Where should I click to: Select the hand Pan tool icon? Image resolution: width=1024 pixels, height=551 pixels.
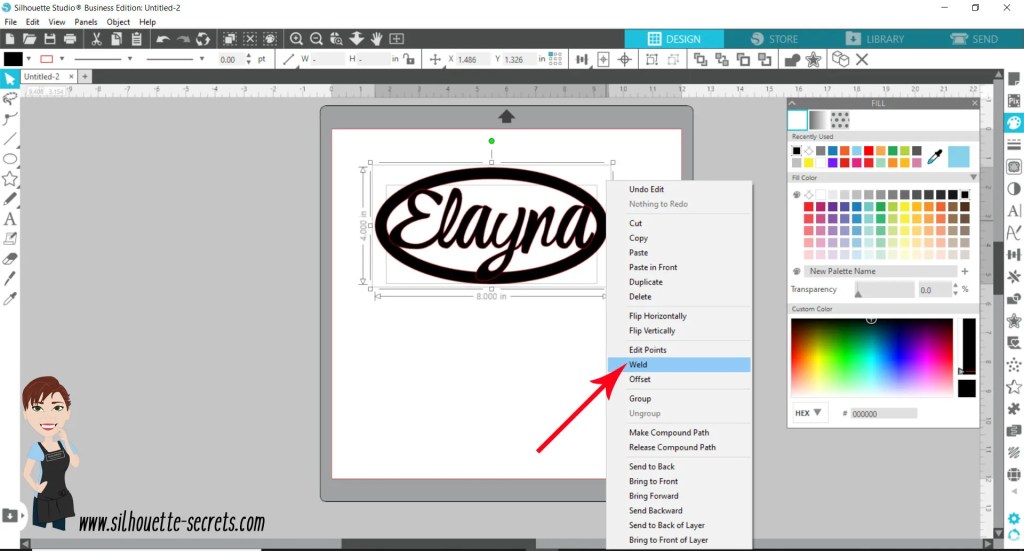(x=376, y=39)
